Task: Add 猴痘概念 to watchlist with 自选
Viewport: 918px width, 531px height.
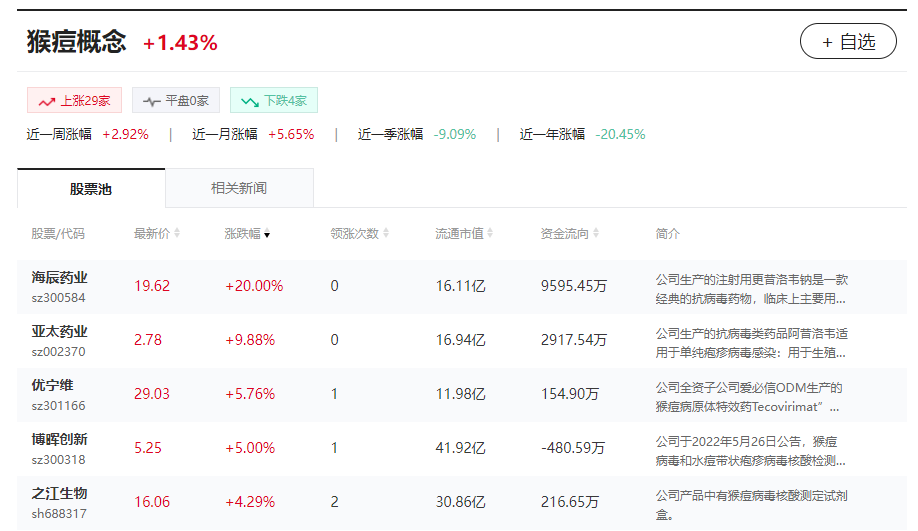Action: [848, 41]
